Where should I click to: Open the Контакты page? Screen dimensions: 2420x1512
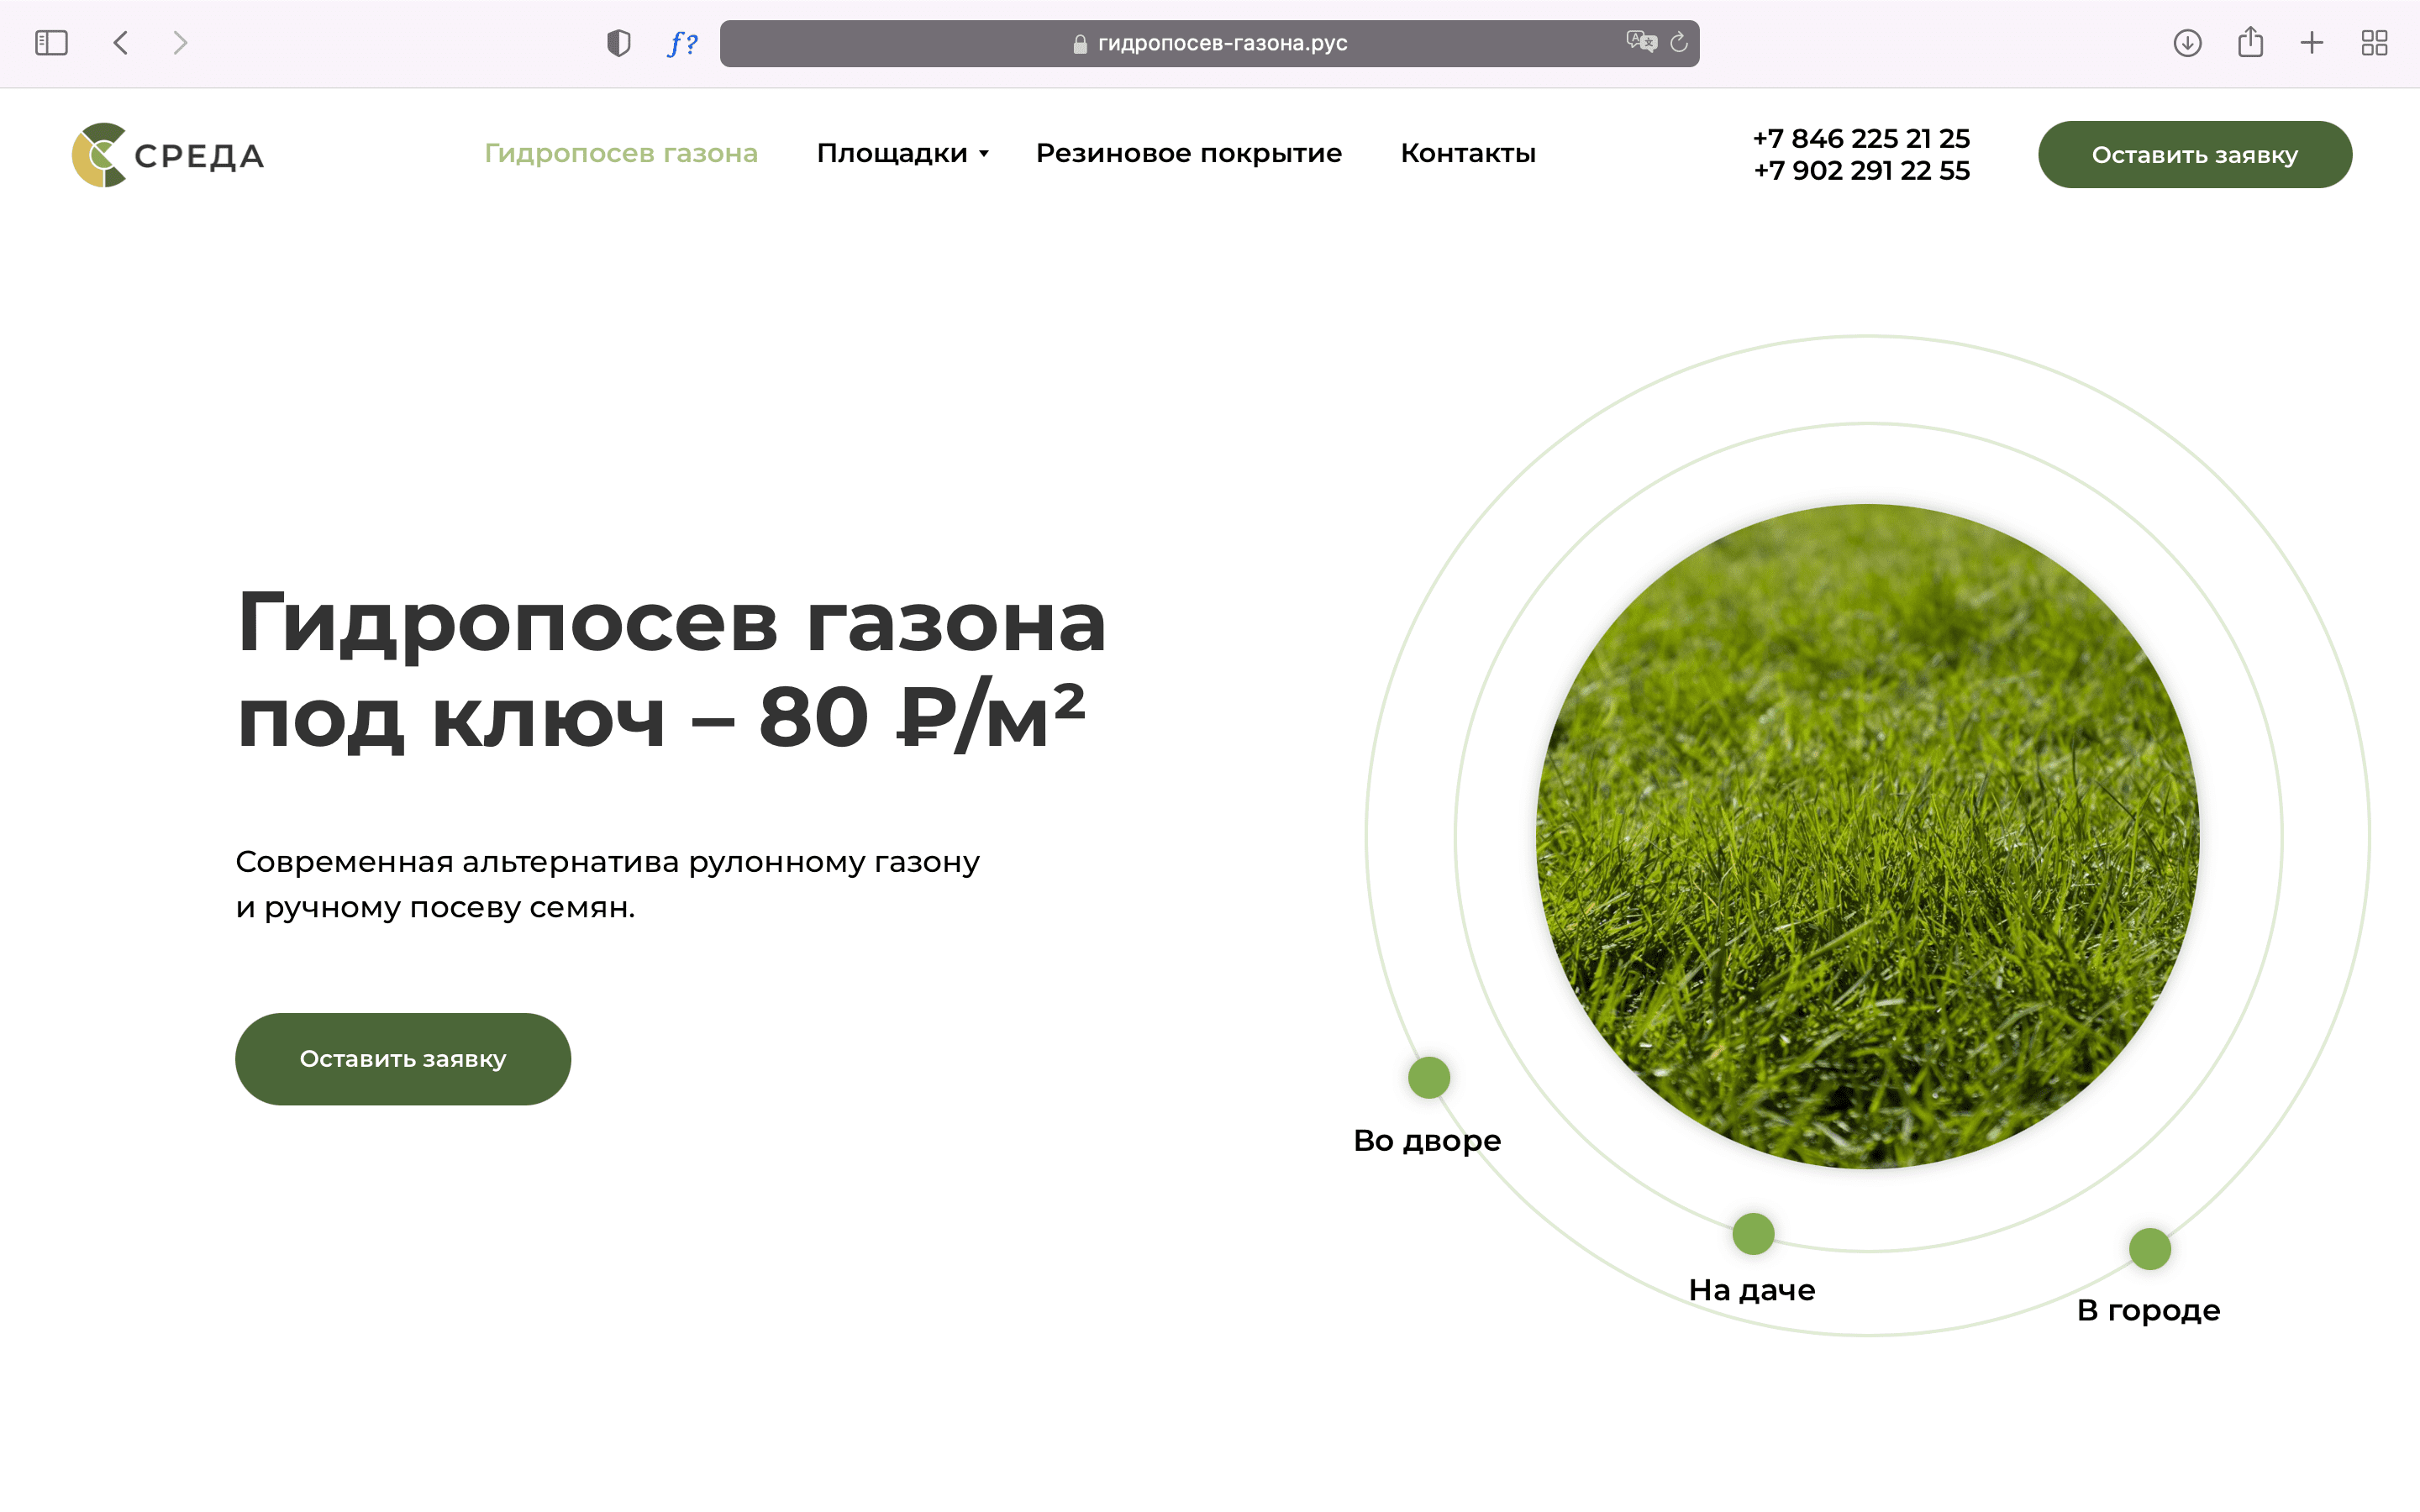1467,153
